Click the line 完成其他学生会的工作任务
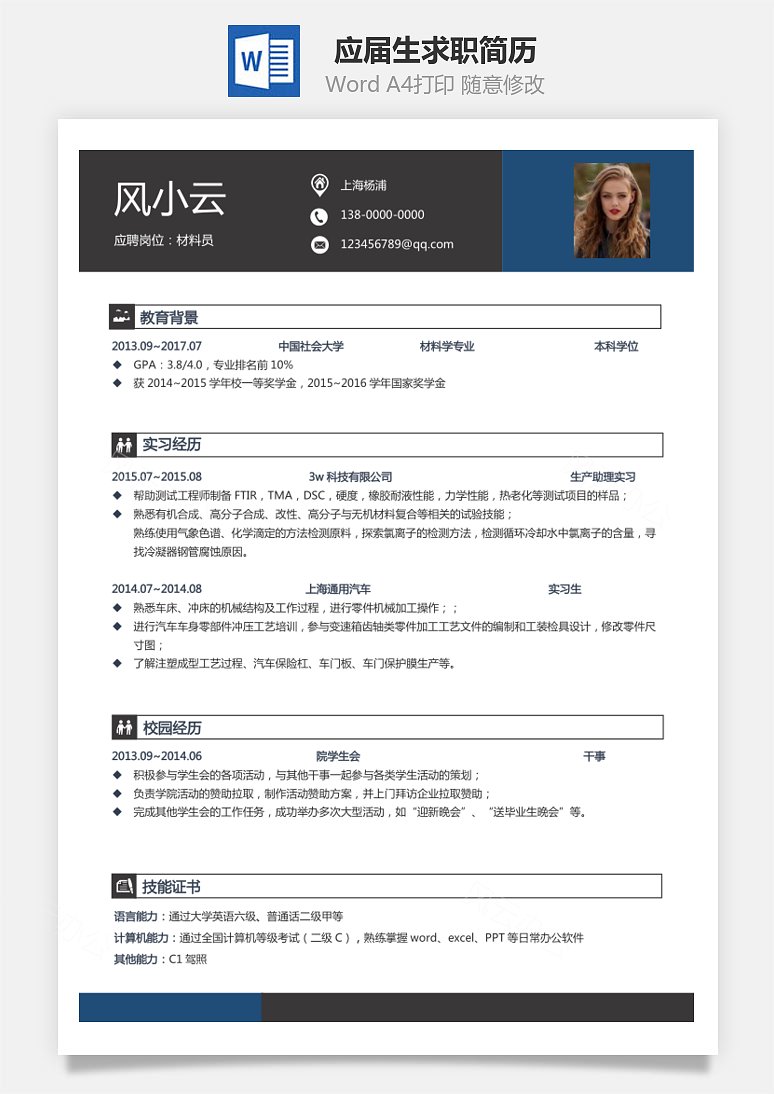This screenshot has height=1094, width=774. tap(359, 812)
